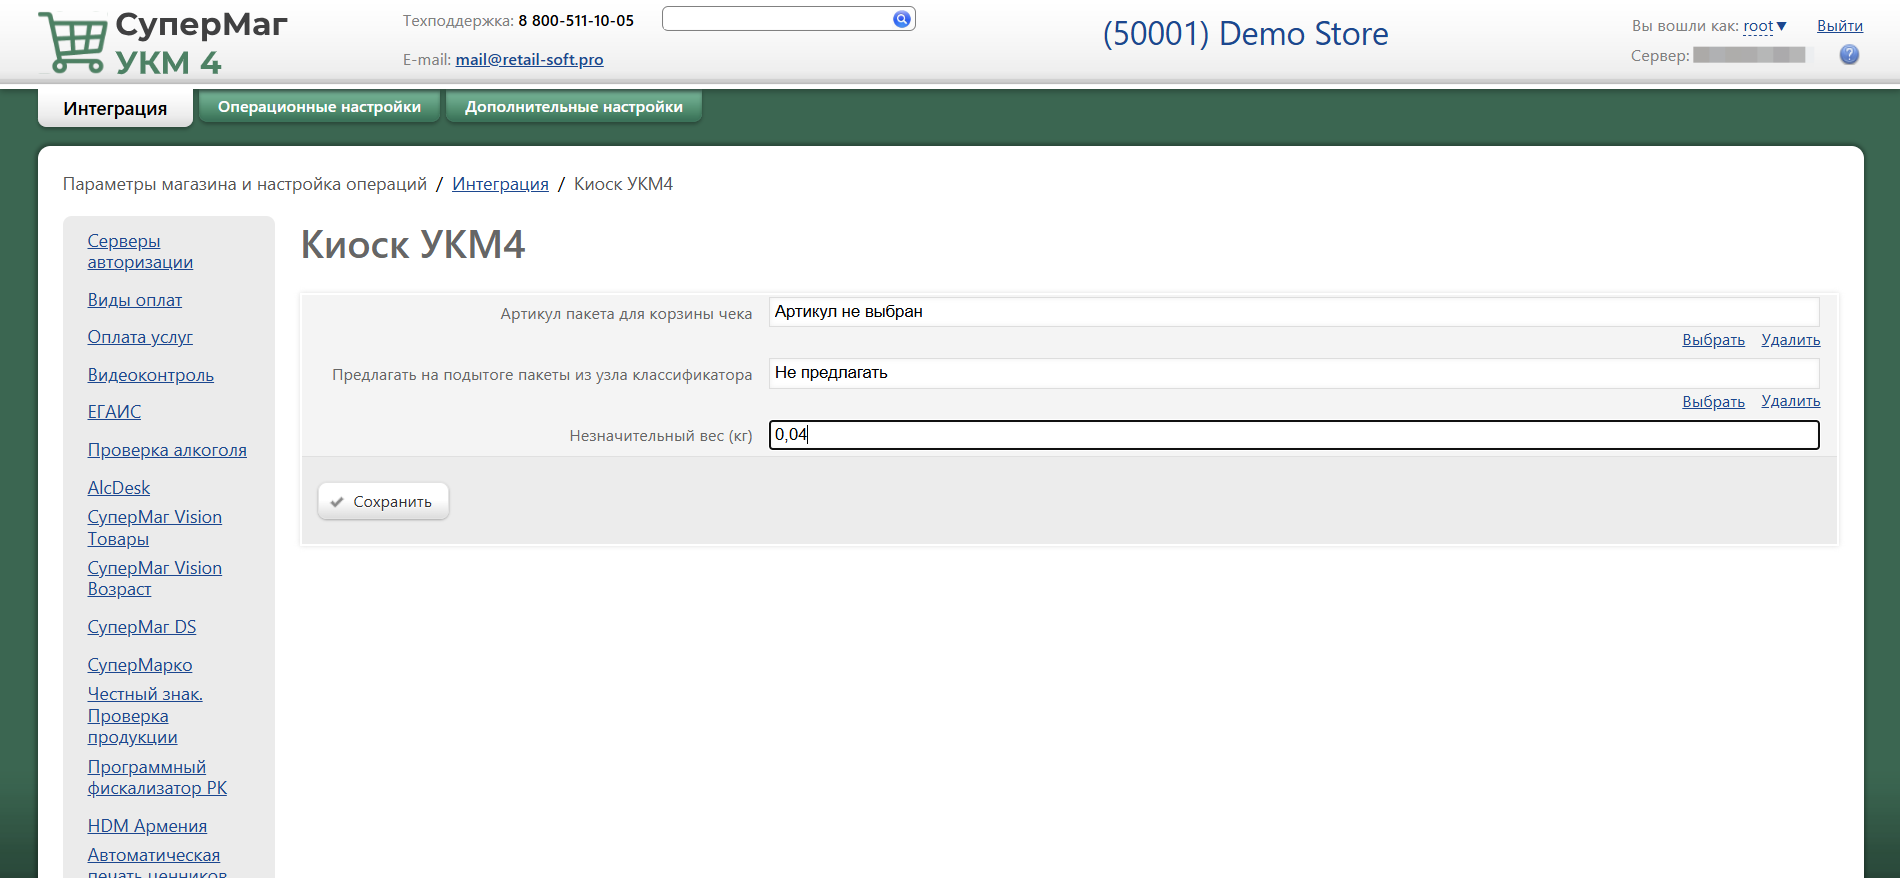
Task: Click the search magnifier icon in header
Action: coord(901,19)
